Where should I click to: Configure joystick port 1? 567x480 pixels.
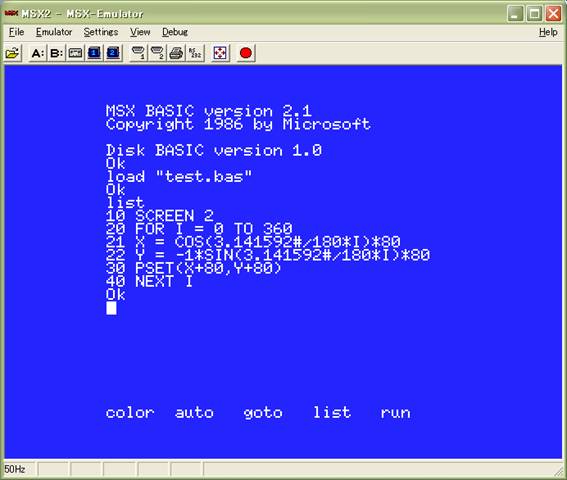pos(138,54)
